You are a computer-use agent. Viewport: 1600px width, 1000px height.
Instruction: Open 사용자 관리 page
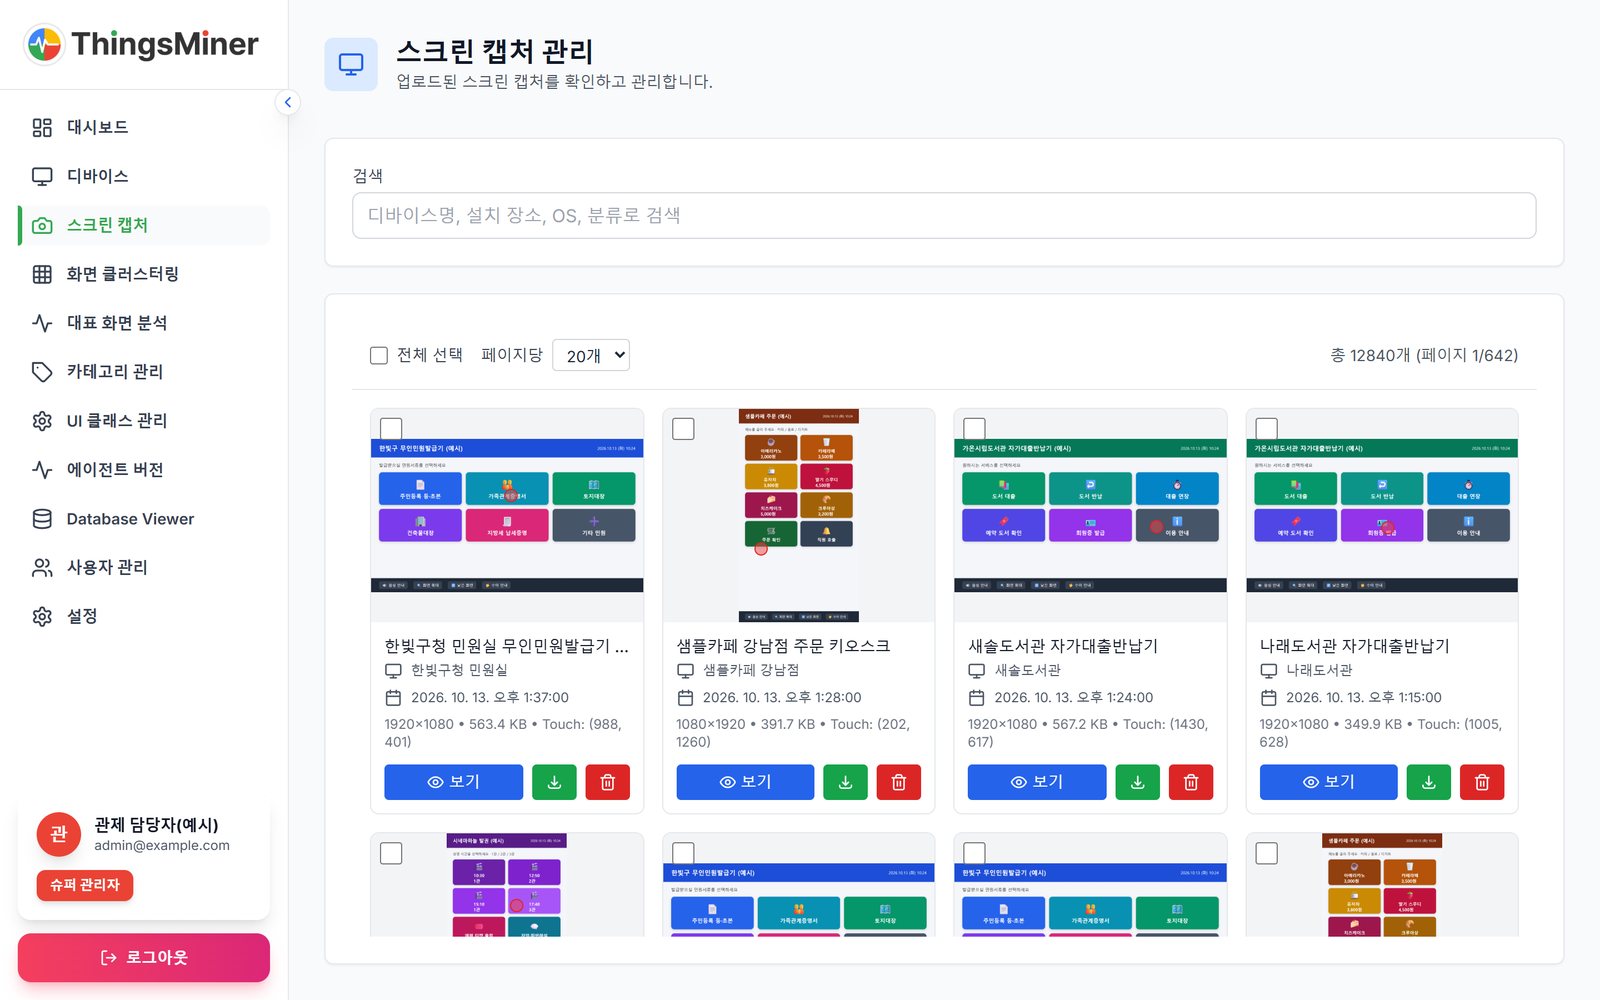pos(144,568)
